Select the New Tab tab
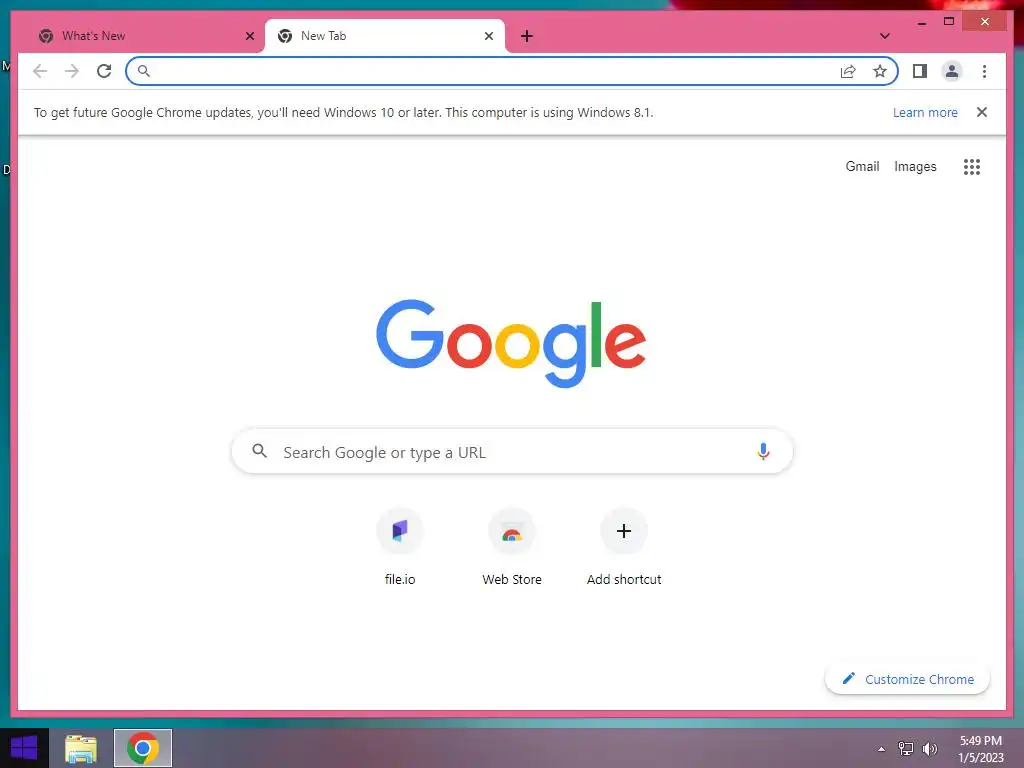 385,36
